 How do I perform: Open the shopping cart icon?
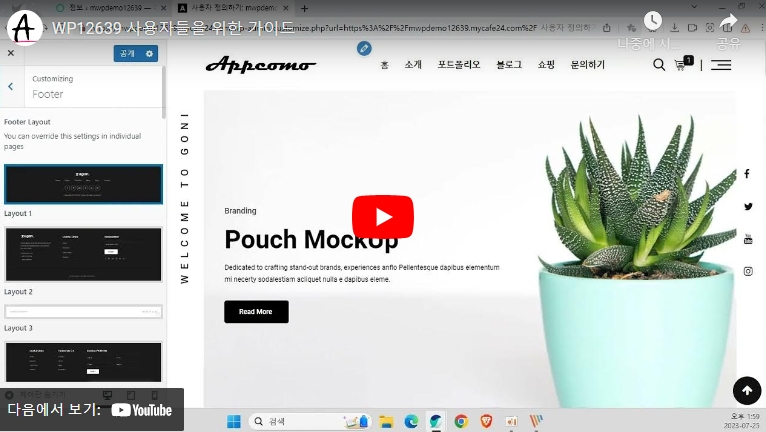[682, 64]
